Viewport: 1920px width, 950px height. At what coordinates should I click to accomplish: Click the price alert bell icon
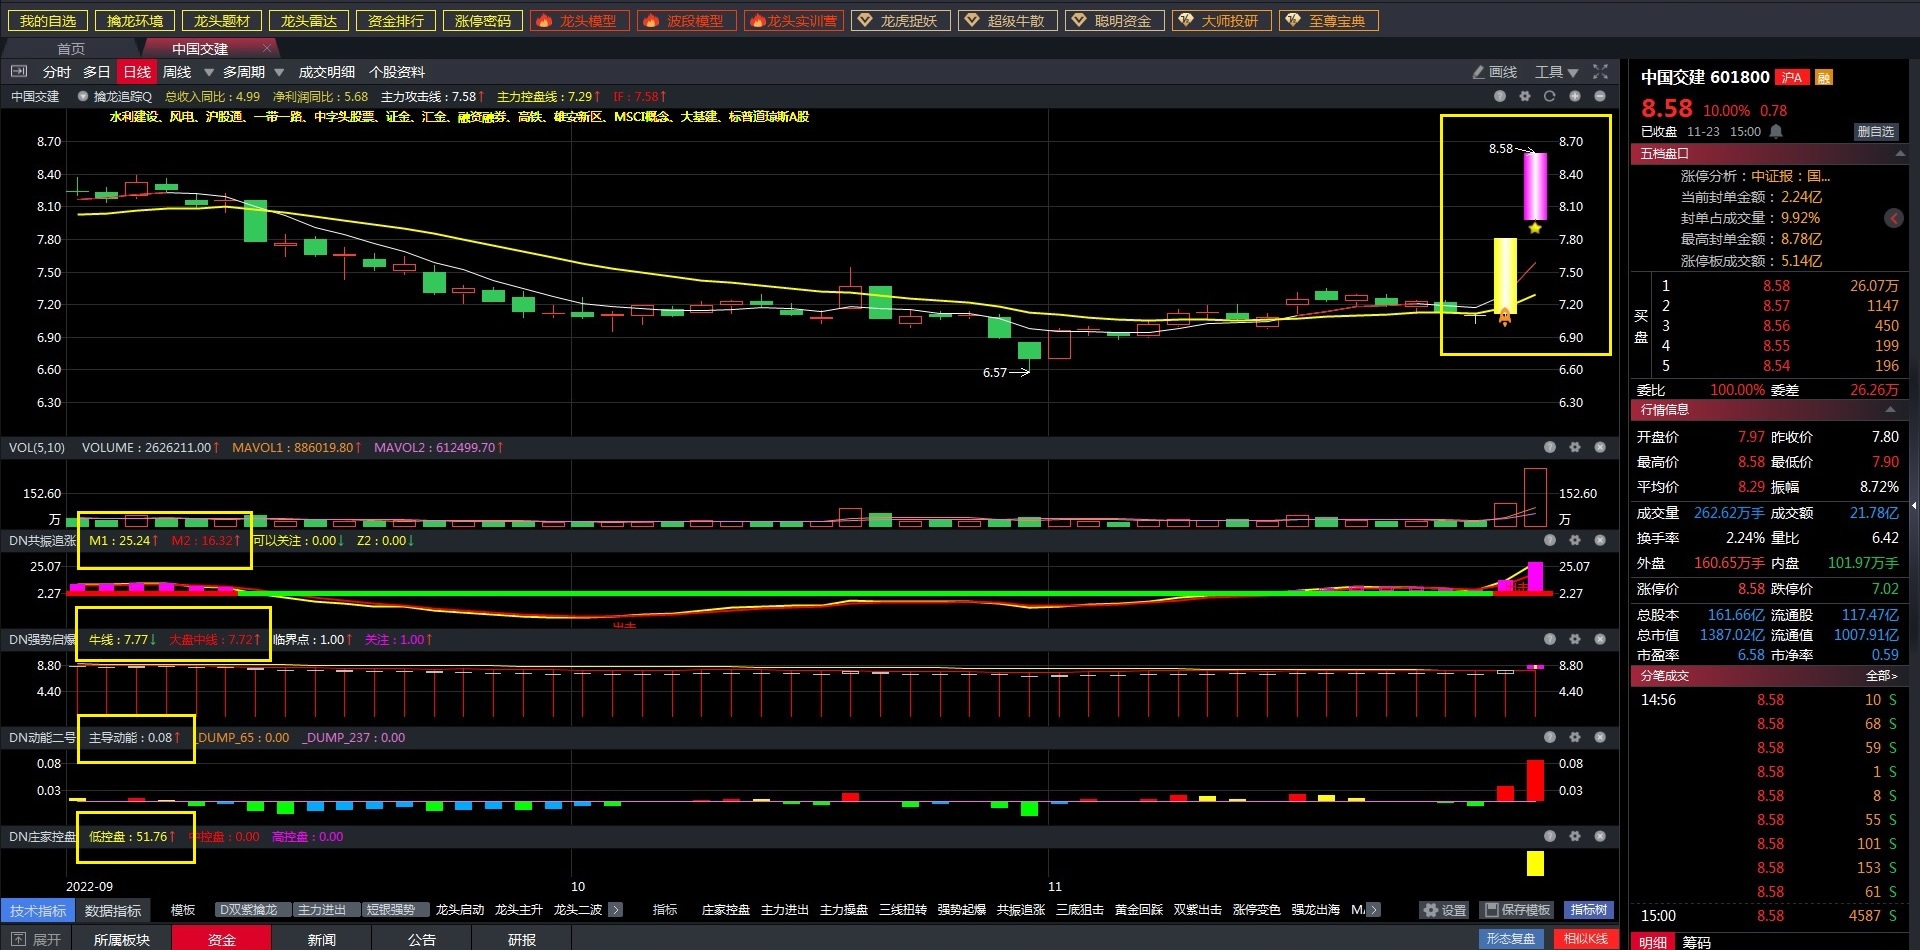(x=1776, y=132)
